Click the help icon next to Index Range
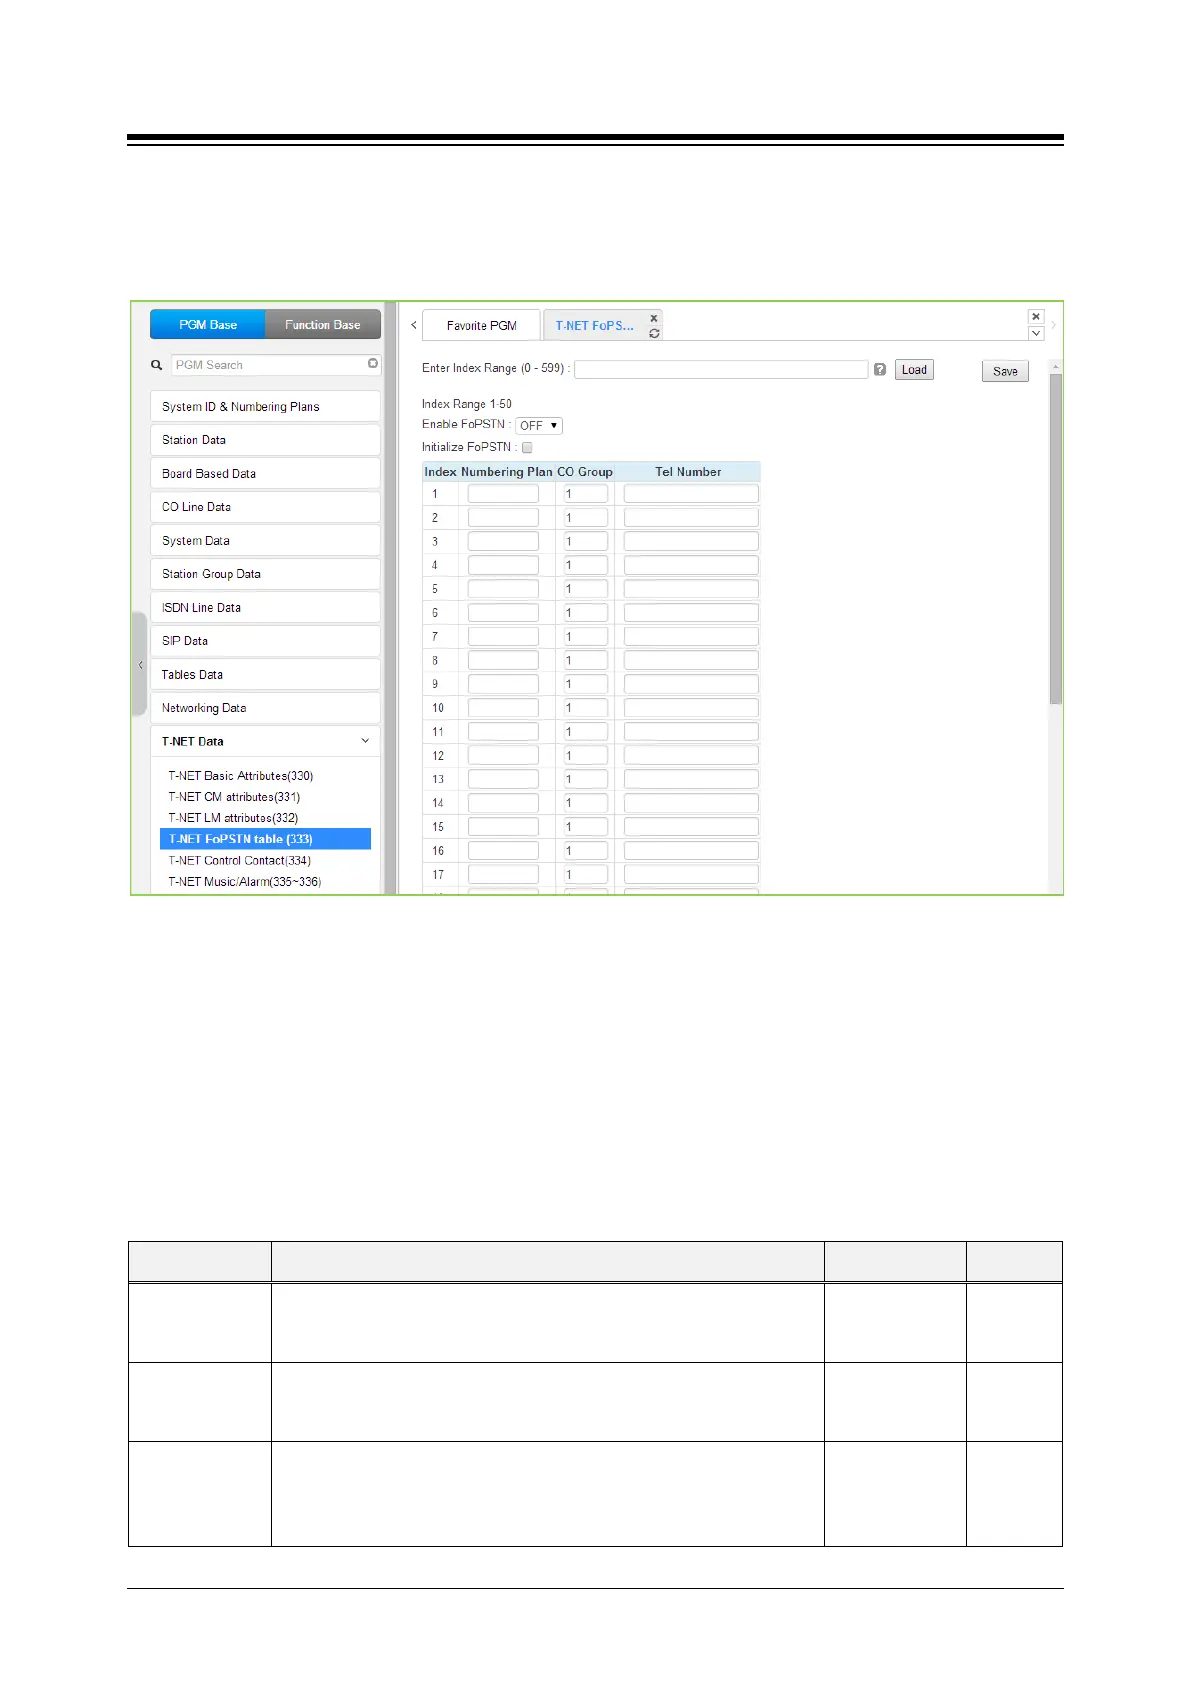The width and height of the screenshot is (1191, 1684). [x=880, y=369]
